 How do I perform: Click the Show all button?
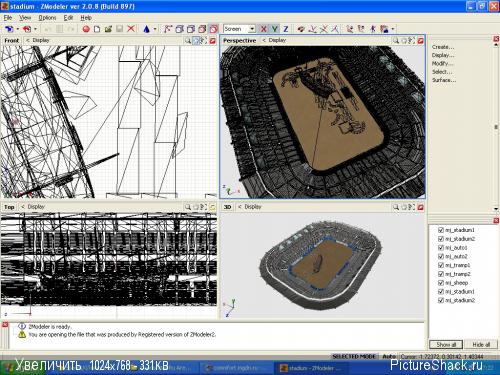coord(446,344)
